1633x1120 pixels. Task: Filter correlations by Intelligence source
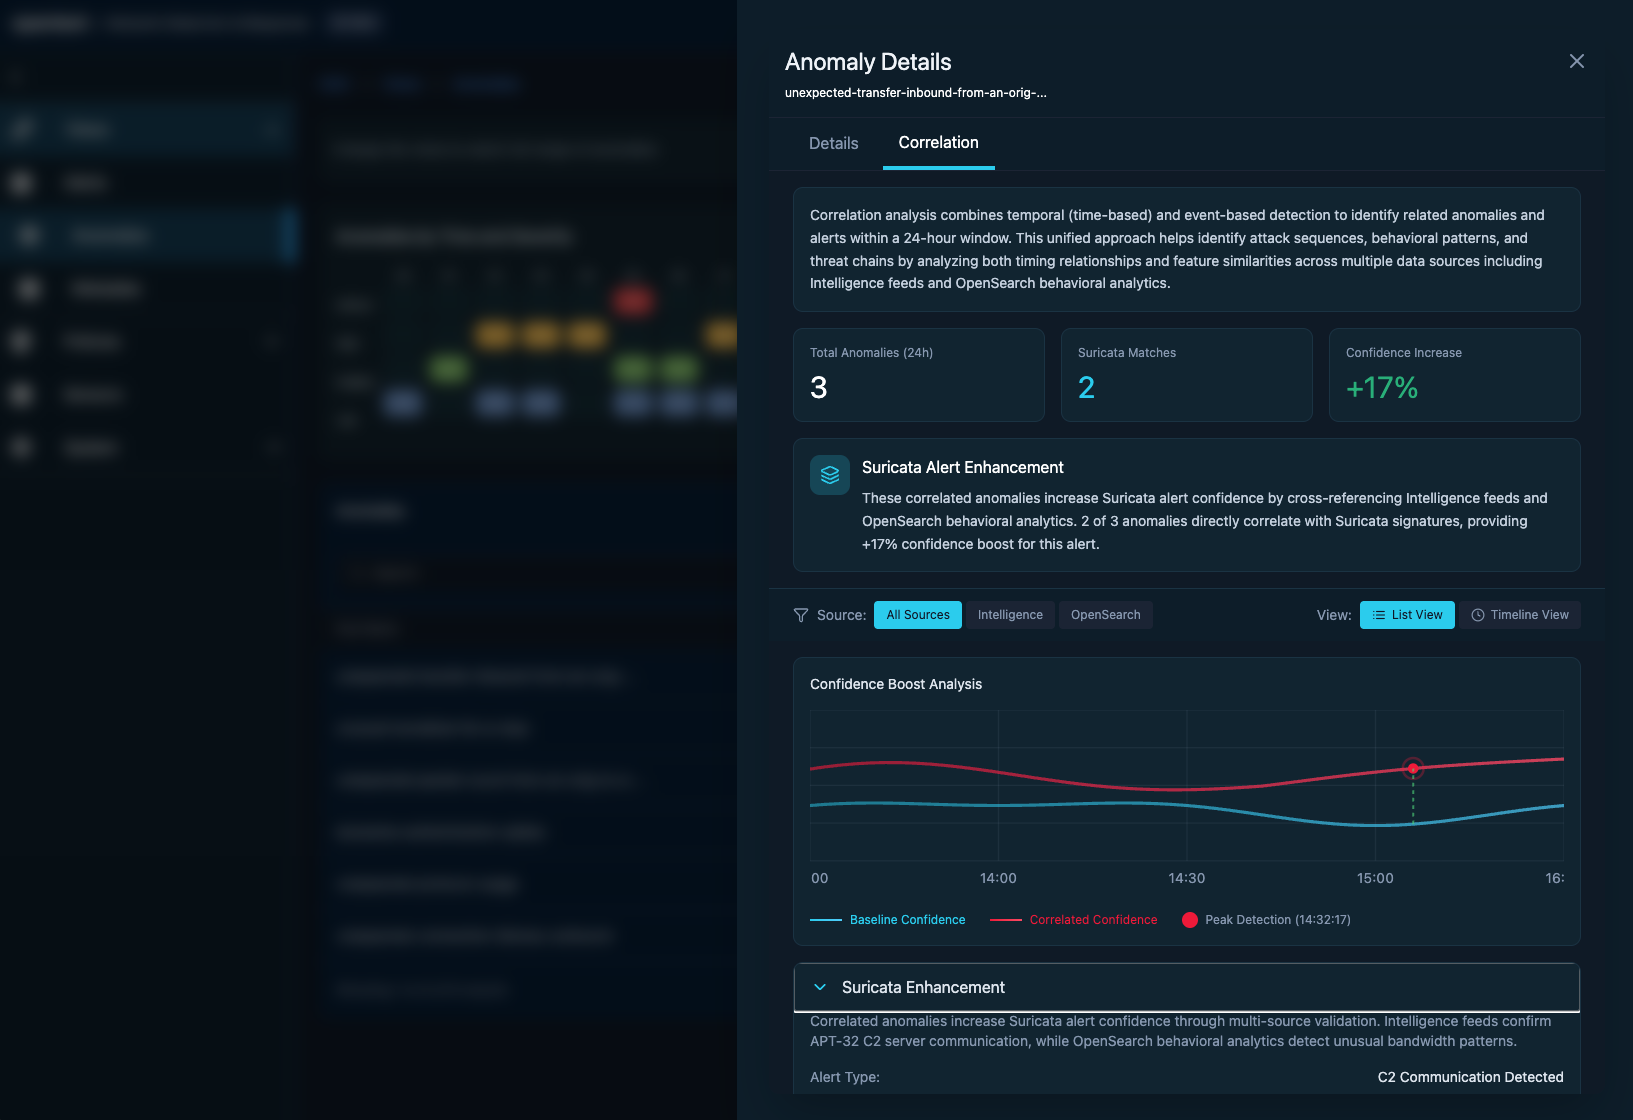pos(1009,615)
